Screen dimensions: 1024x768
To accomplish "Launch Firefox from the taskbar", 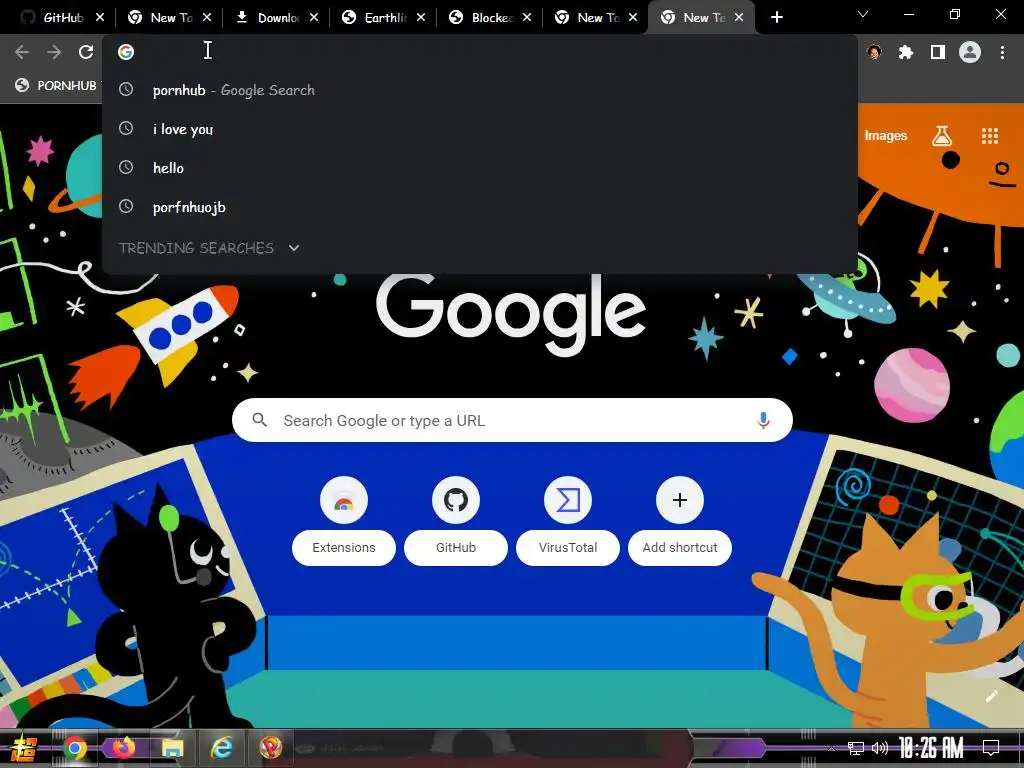I will point(123,748).
